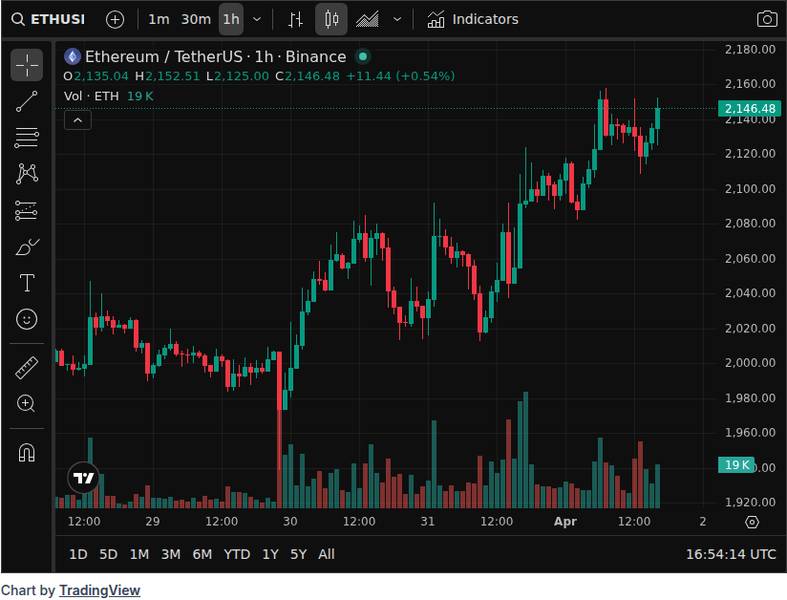Click the 2,180.00 price scale label

click(x=750, y=49)
